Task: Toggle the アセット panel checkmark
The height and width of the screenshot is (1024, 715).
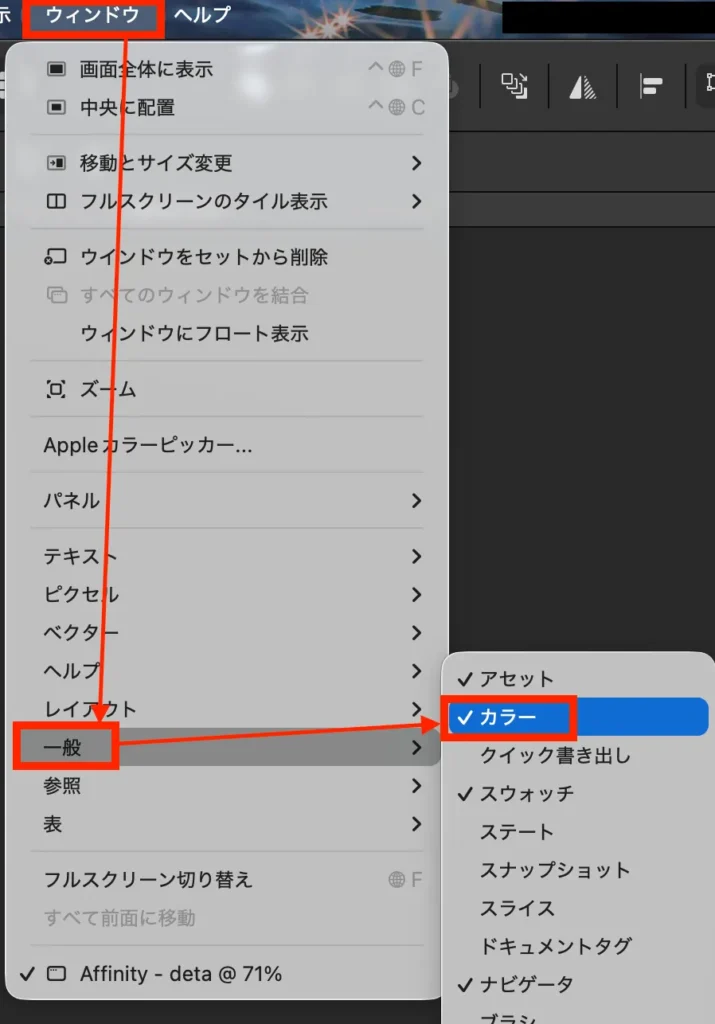Action: [579, 679]
